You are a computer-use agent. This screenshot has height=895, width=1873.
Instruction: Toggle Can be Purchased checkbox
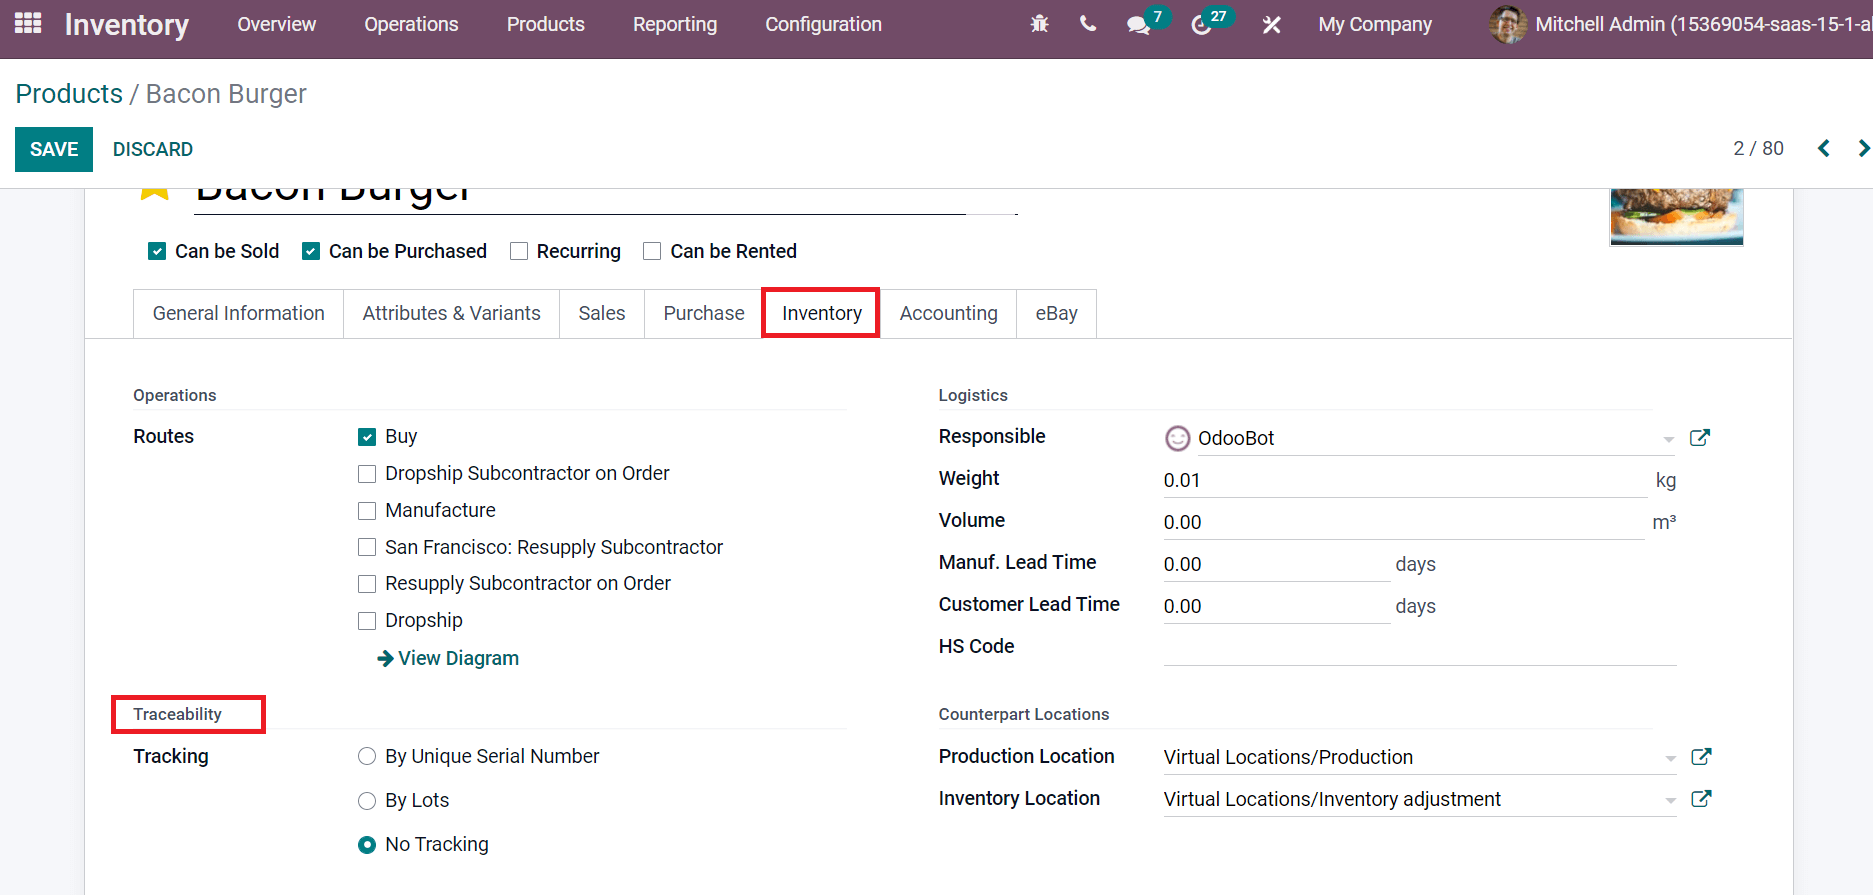pos(311,251)
